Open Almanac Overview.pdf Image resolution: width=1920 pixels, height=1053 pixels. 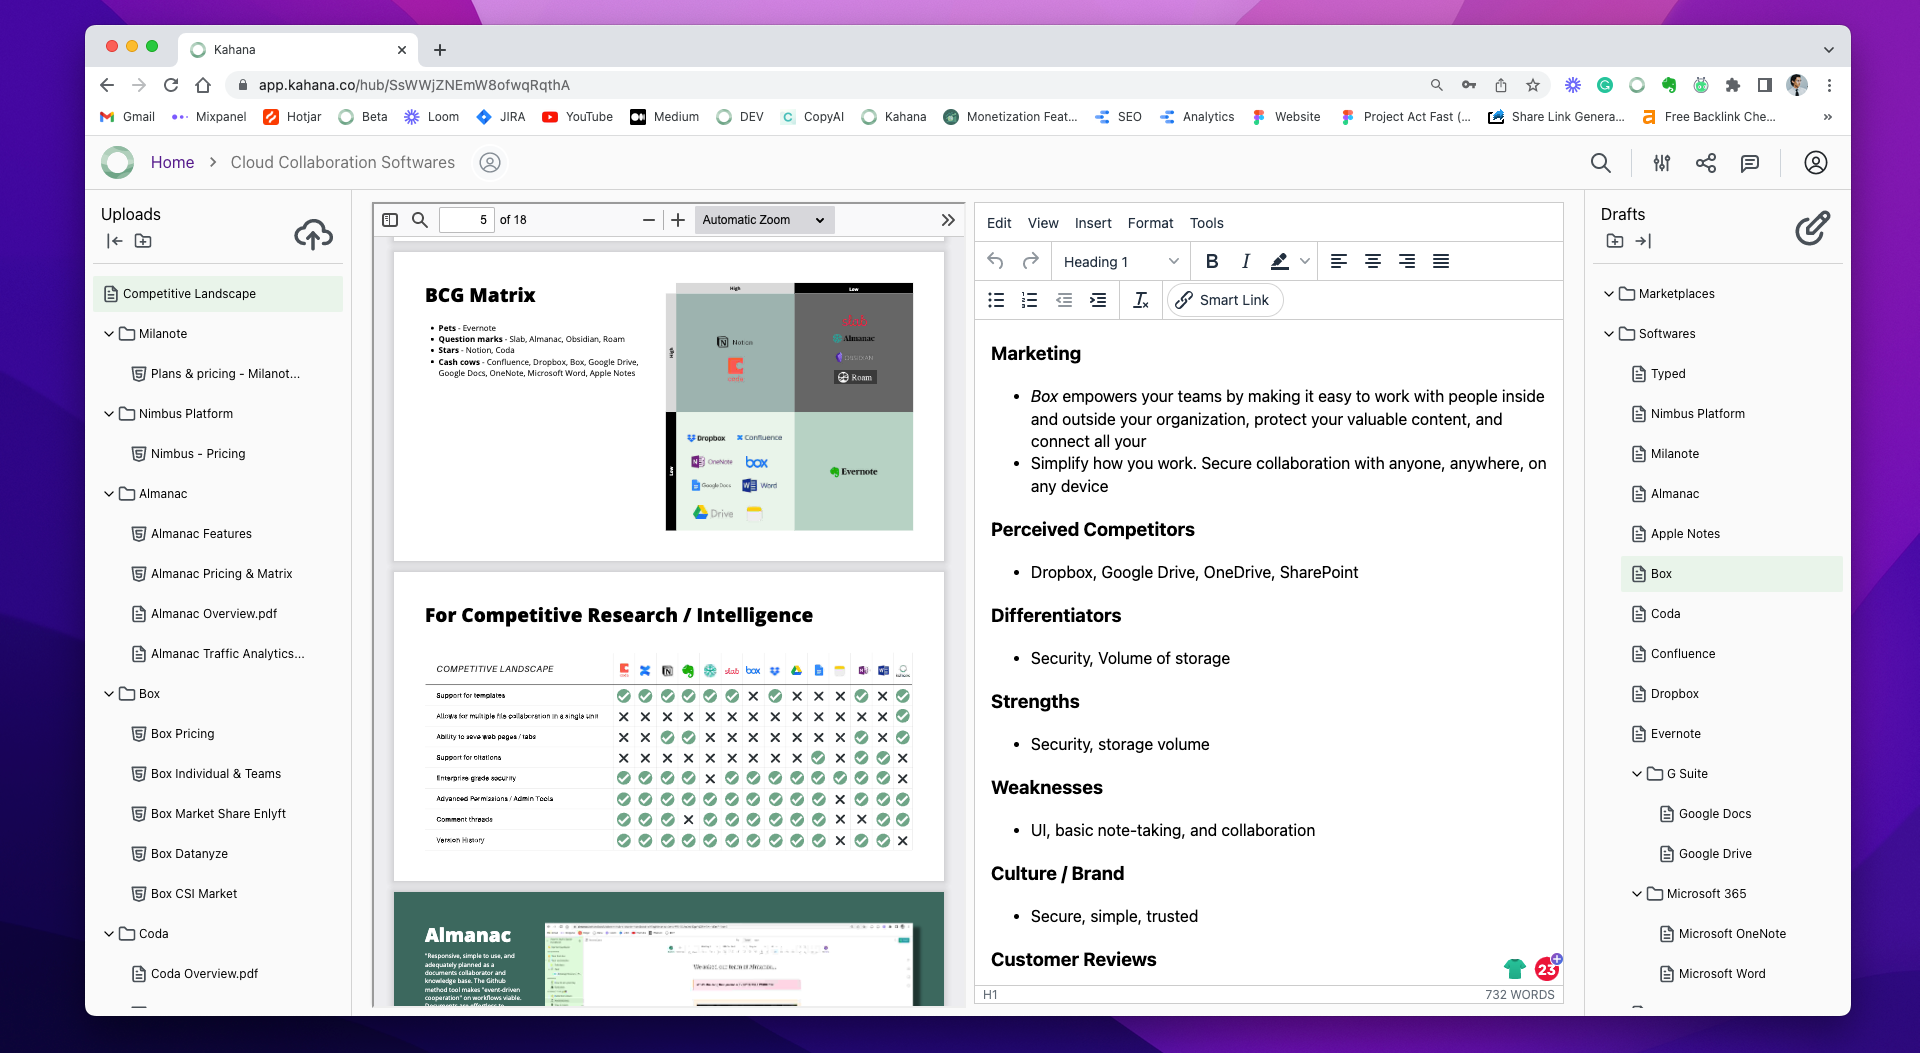(x=213, y=614)
